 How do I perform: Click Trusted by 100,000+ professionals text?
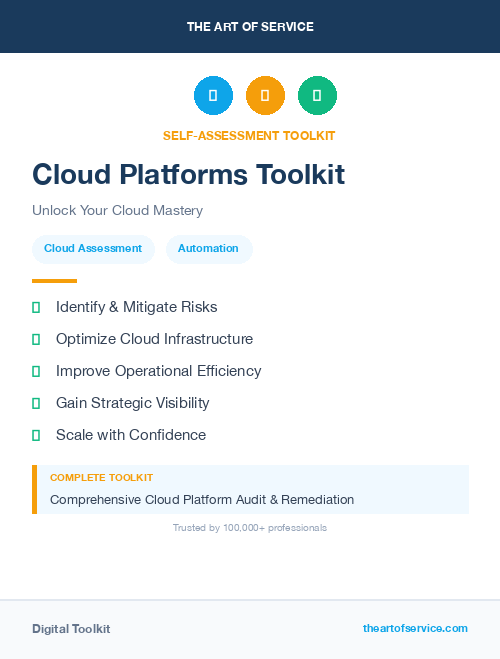250,528
